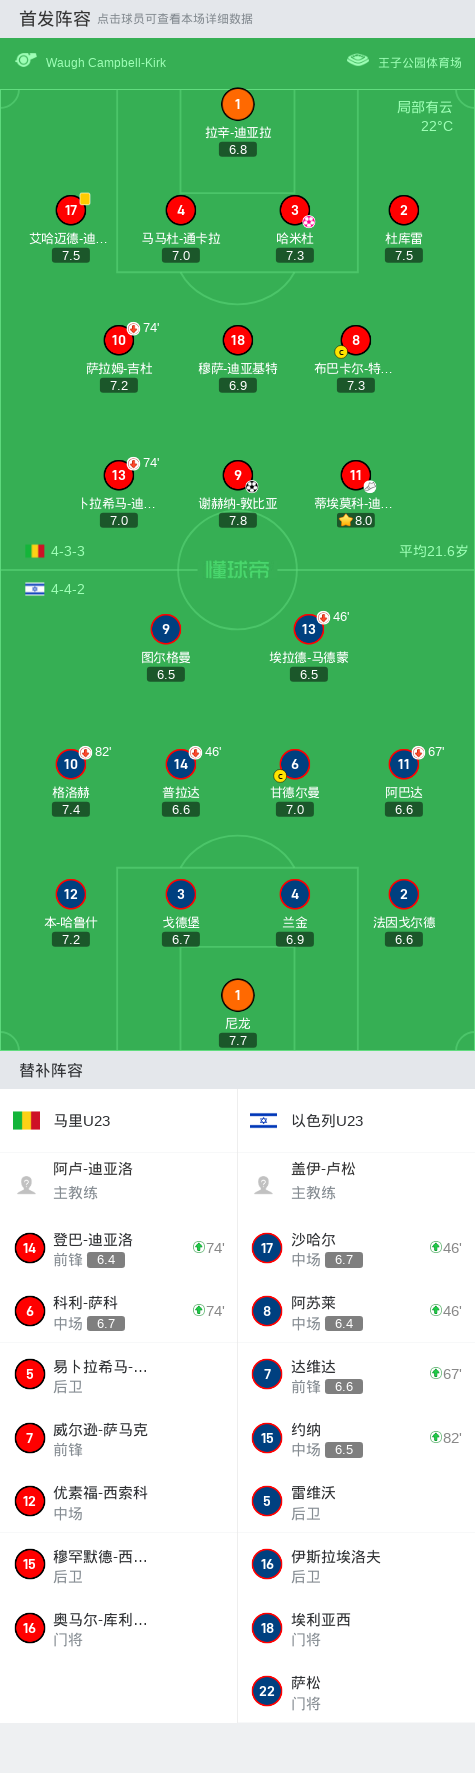Select 马里U23 team header
This screenshot has height=1773, width=475.
pos(82,1121)
